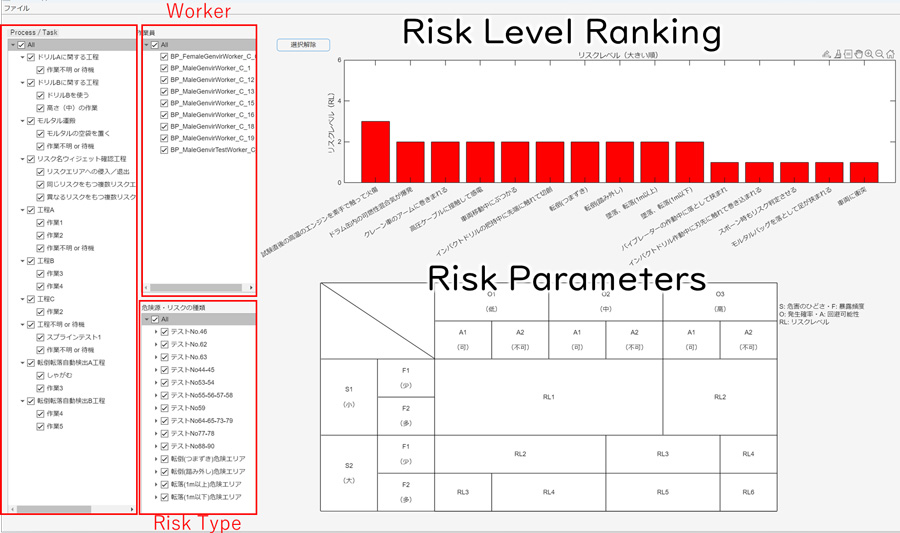Click the tallest red bar at risk level 3
The width and height of the screenshot is (900, 533).
[x=375, y=152]
